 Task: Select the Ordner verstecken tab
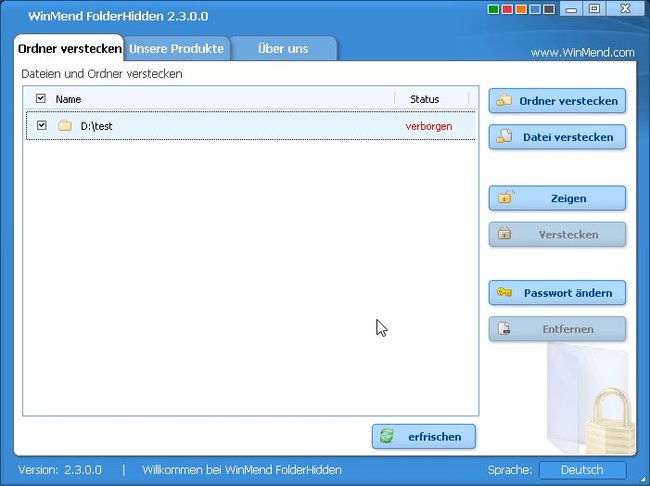click(69, 49)
